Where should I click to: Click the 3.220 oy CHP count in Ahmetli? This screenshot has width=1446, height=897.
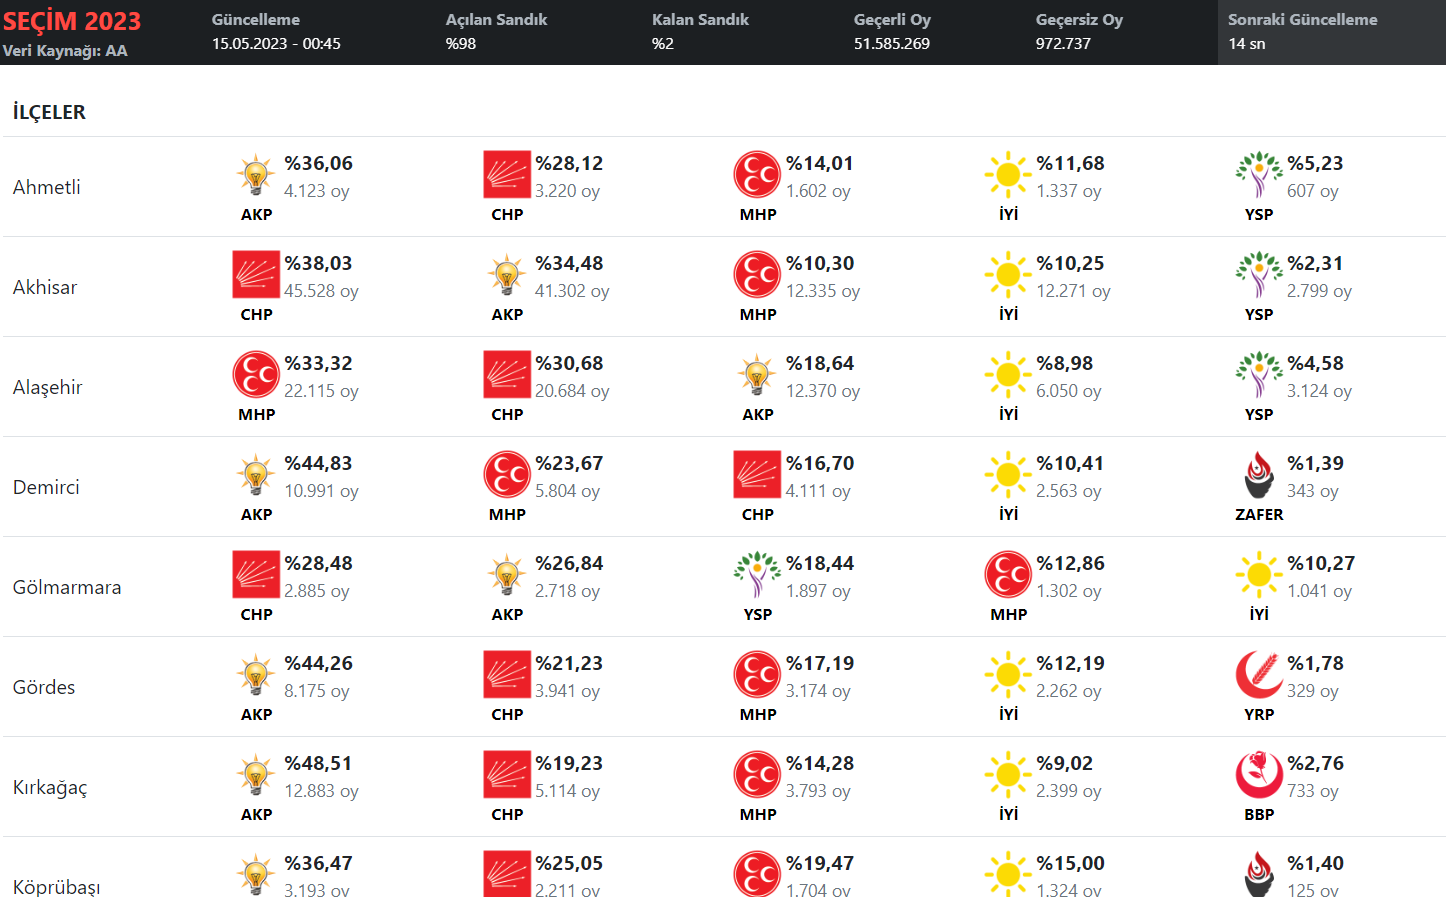point(567,191)
